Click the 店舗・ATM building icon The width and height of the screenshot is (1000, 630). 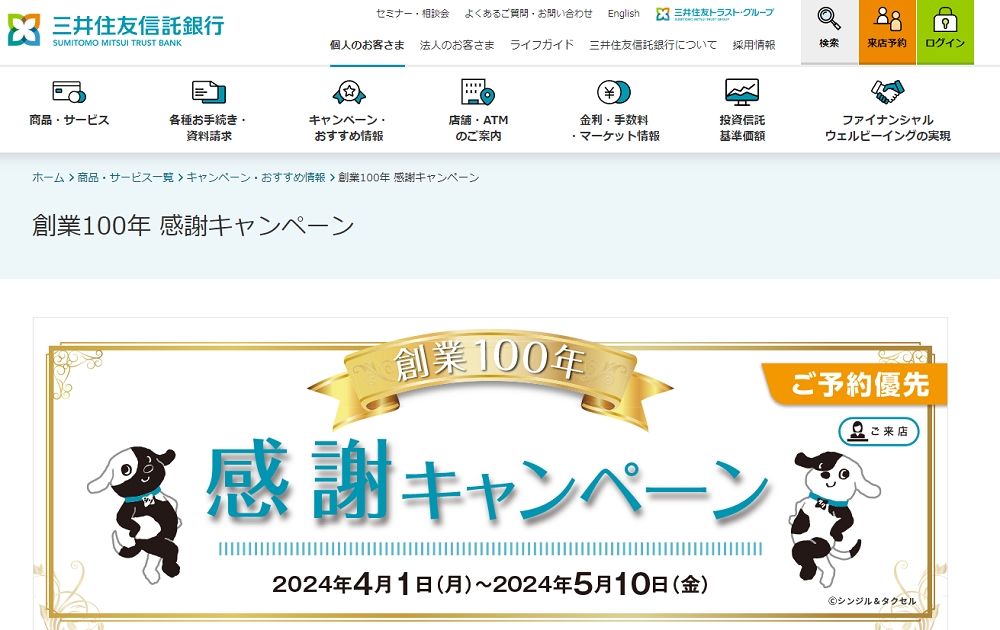(x=478, y=92)
